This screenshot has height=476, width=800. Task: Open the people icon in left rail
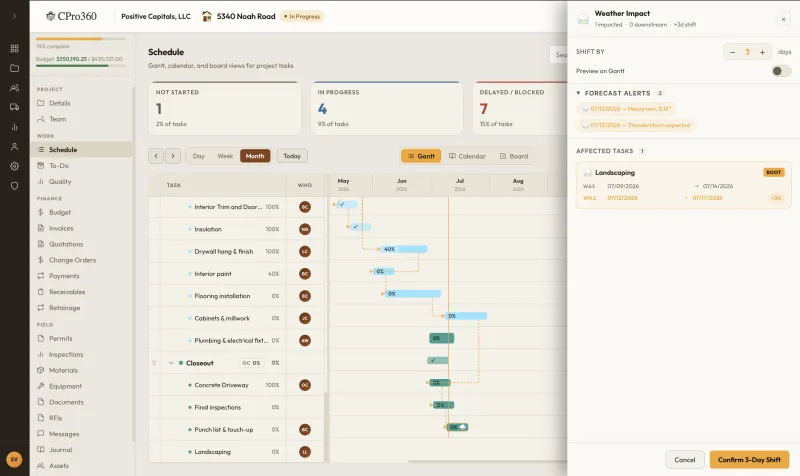coord(14,88)
